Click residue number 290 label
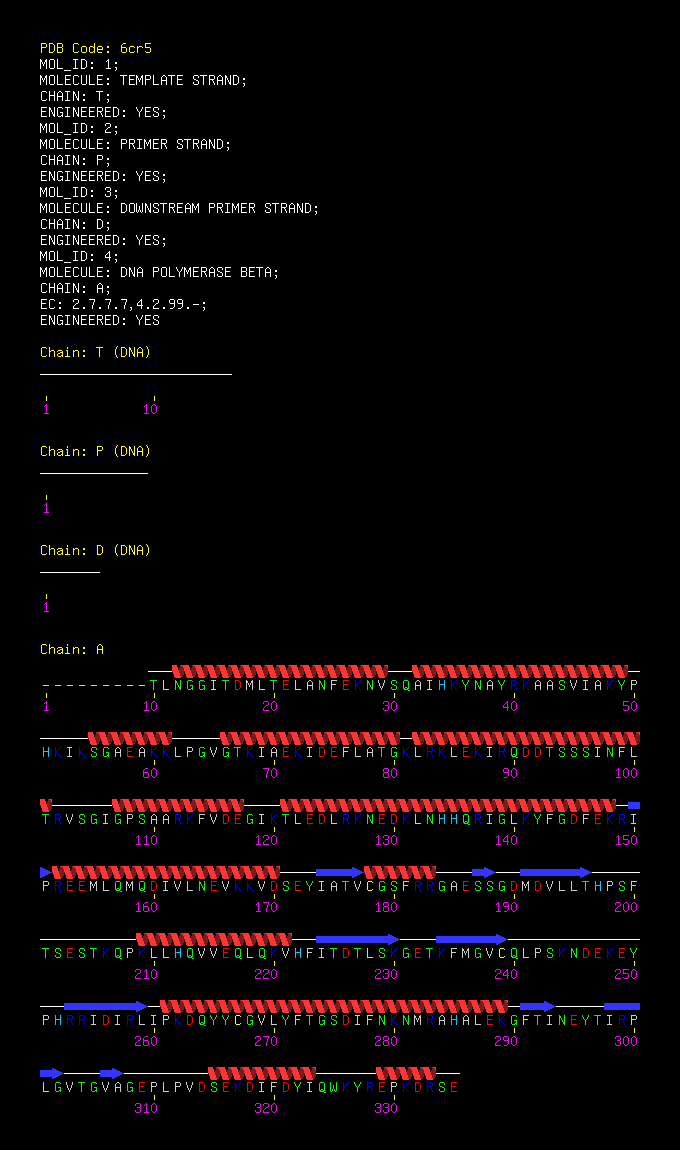680x1150 pixels. (505, 1041)
